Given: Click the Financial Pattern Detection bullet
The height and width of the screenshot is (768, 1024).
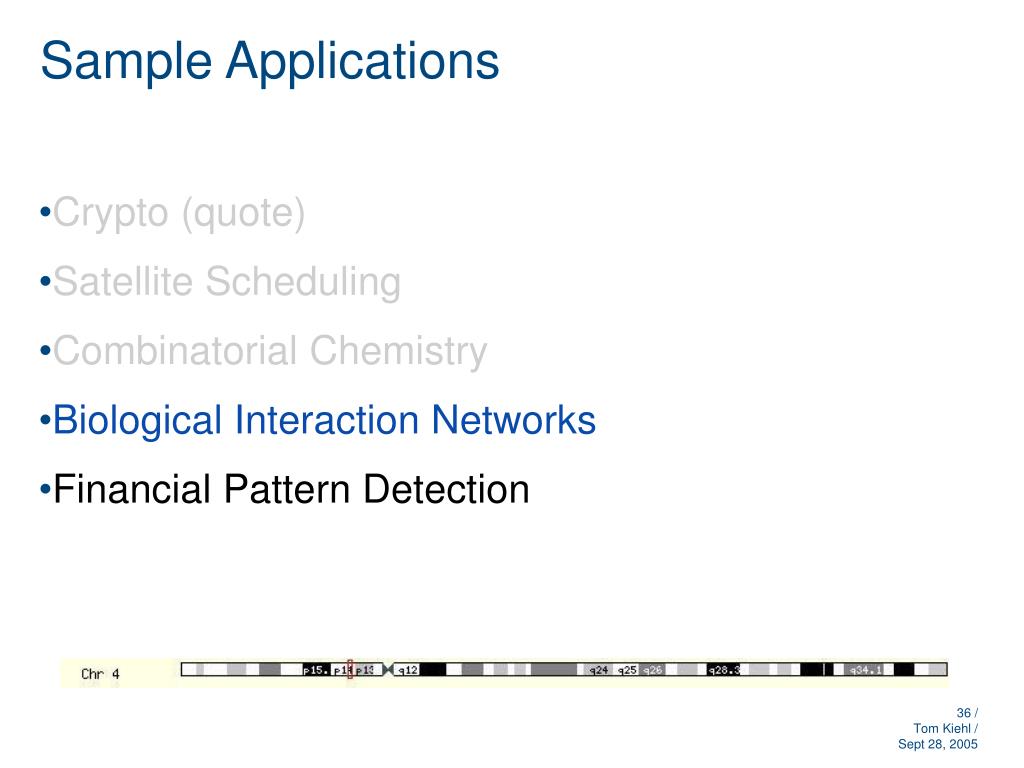Looking at the screenshot, I should (291, 489).
